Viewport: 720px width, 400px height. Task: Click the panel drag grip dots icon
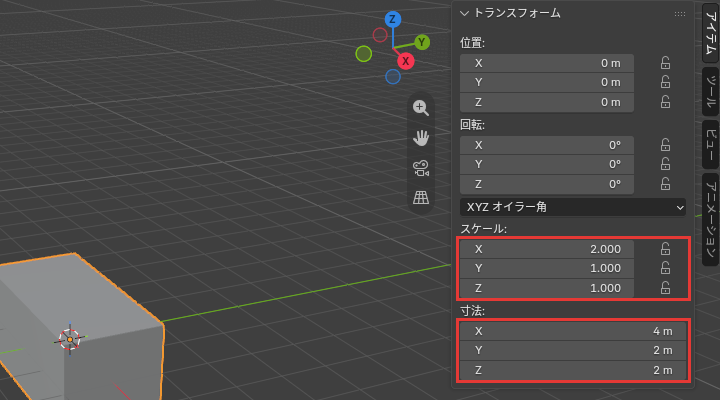point(680,14)
